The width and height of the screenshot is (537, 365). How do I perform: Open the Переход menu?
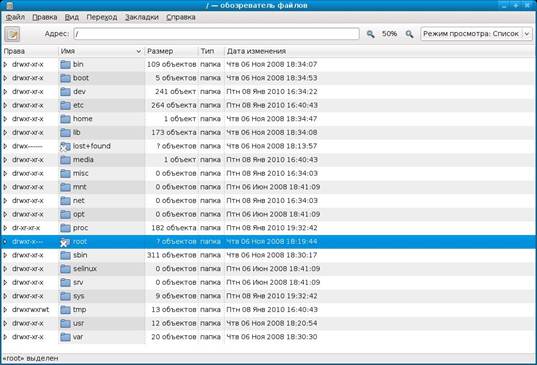[x=102, y=17]
